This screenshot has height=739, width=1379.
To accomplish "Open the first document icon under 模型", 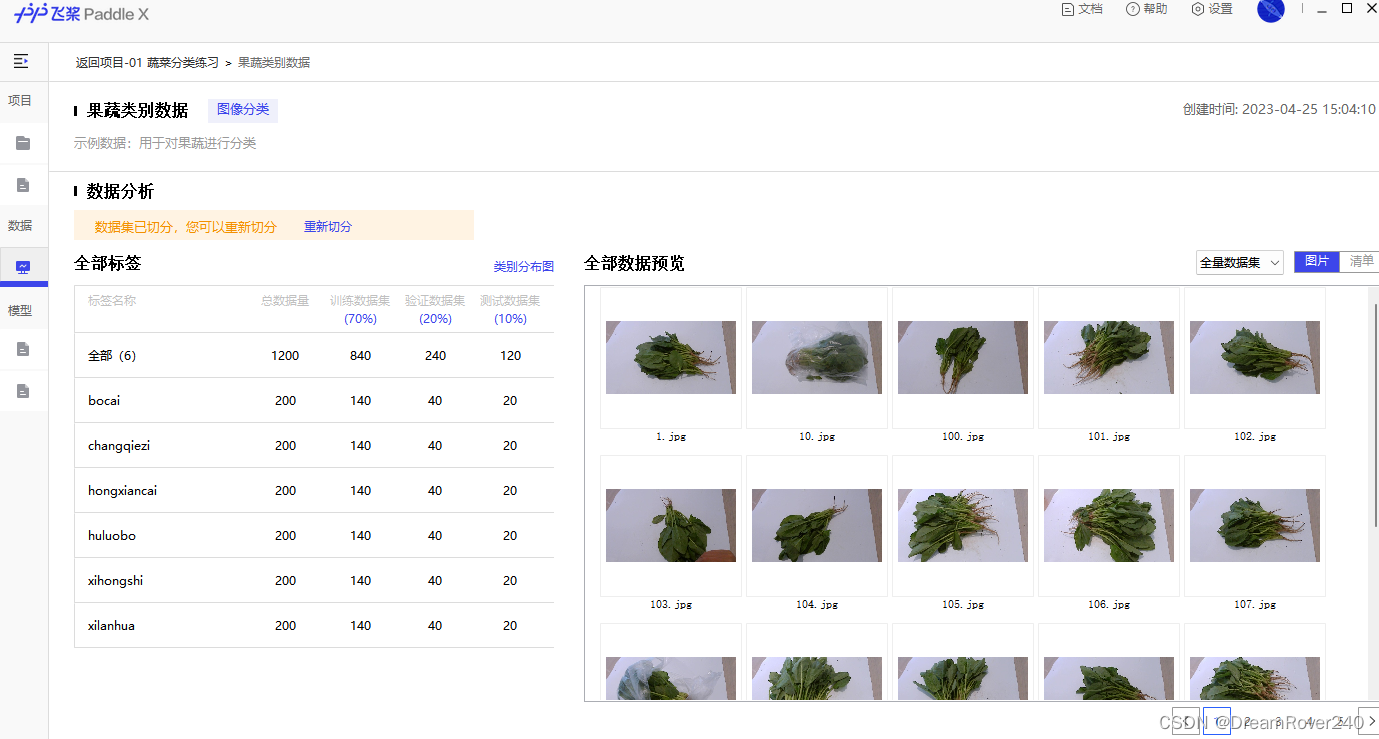I will 21,350.
